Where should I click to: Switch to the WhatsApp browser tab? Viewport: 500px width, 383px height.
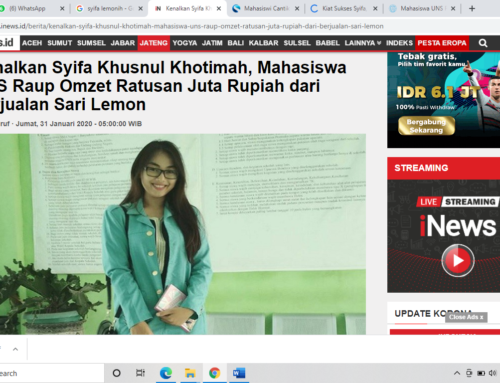pos(32,8)
